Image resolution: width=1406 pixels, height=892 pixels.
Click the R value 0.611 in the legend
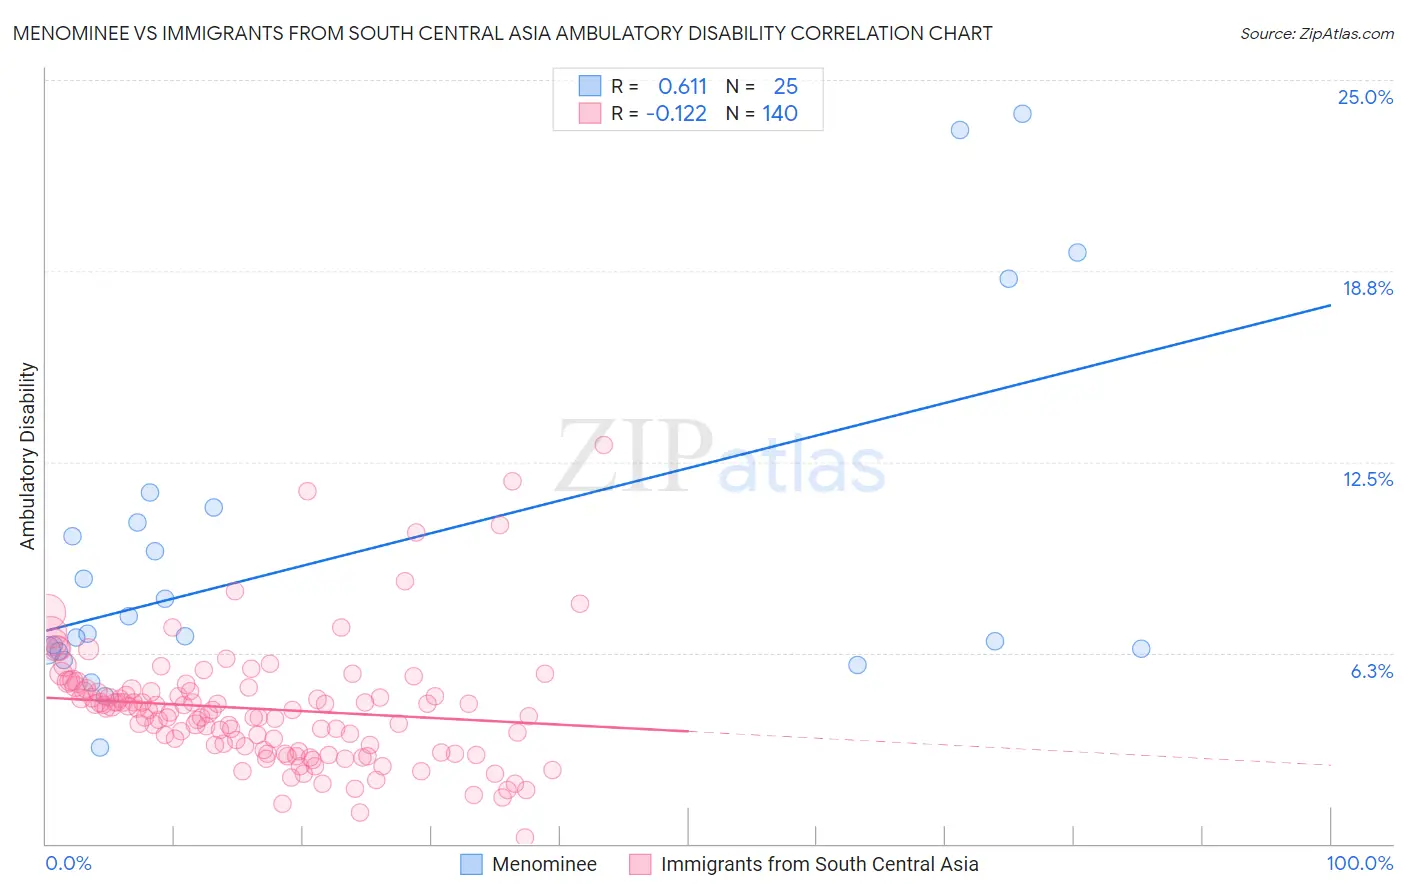(682, 86)
